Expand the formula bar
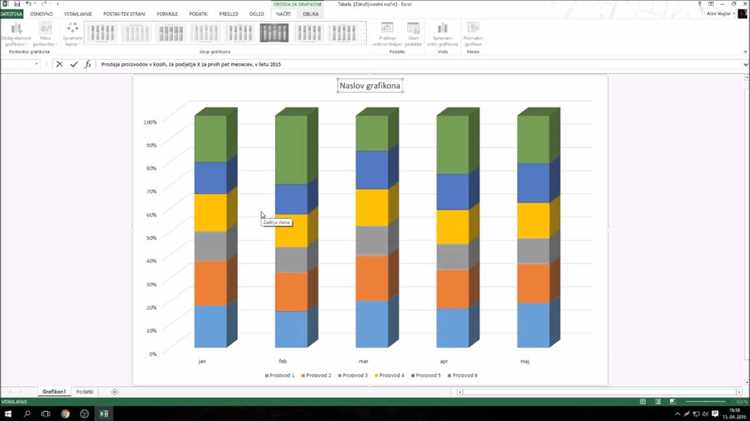This screenshot has width=750, height=421. (x=745, y=65)
